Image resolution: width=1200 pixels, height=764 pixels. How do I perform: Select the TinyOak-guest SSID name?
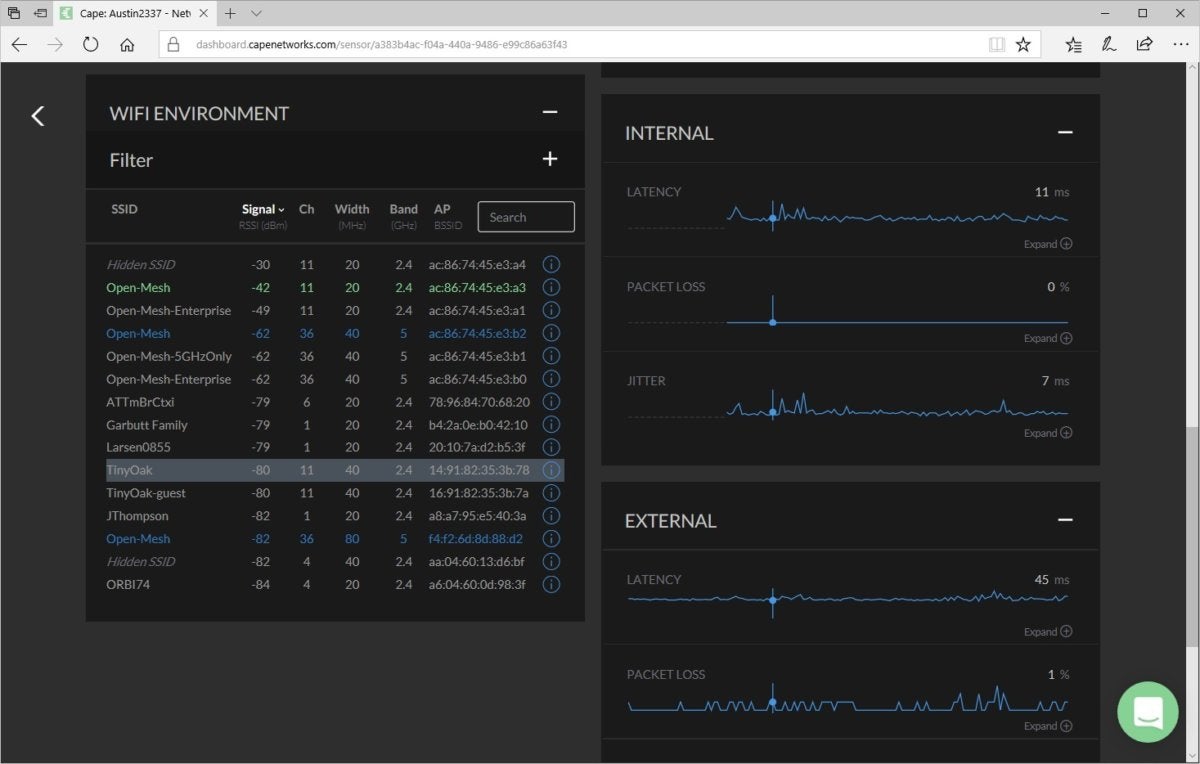click(146, 493)
